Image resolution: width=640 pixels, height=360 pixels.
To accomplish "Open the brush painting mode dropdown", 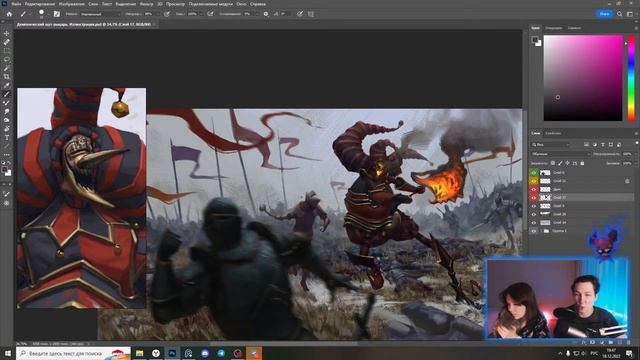I will [100, 14].
